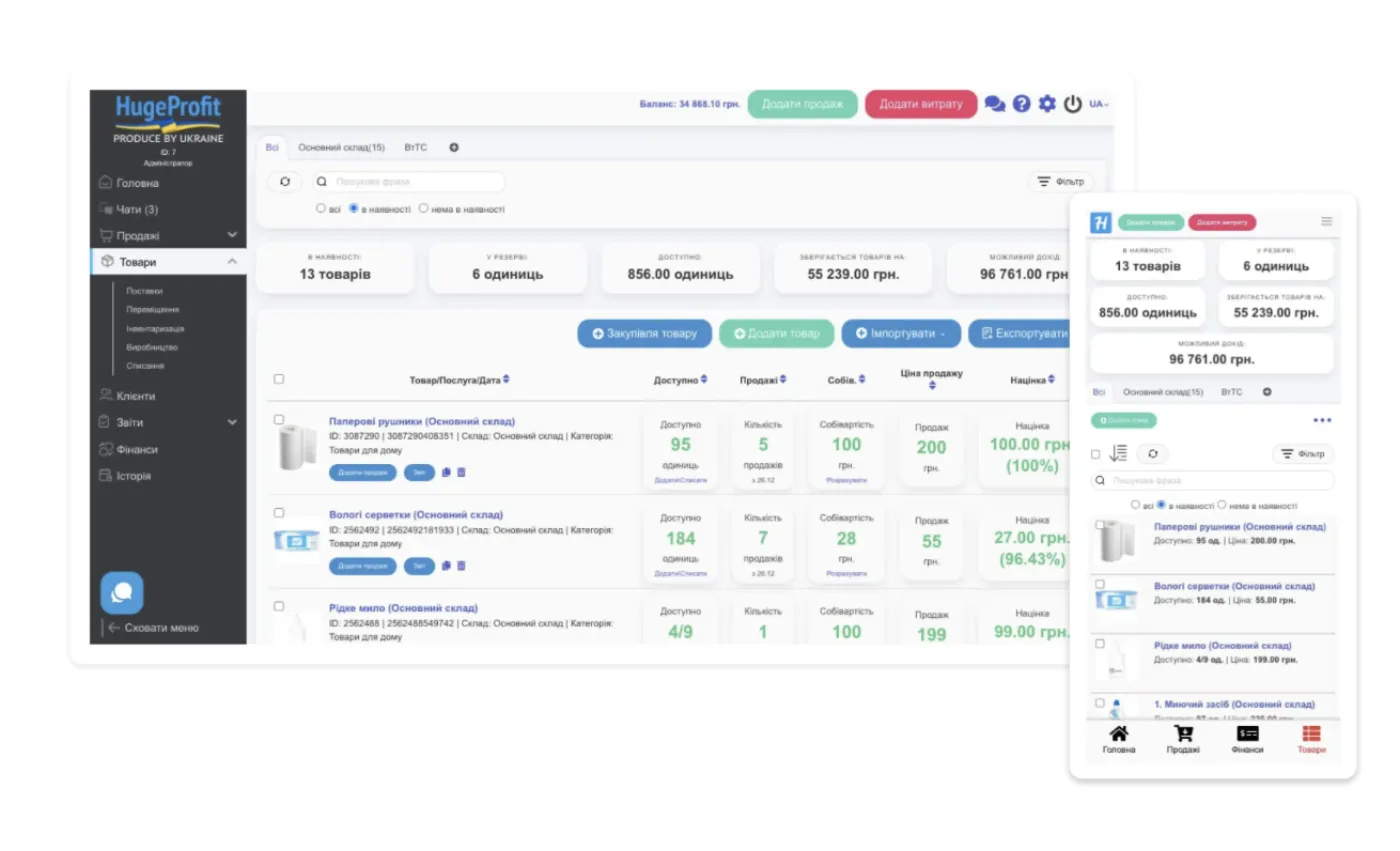Viewport: 1400px width, 851px height.
Task: Click the desktop green Додати продаж header button
Action: point(803,104)
